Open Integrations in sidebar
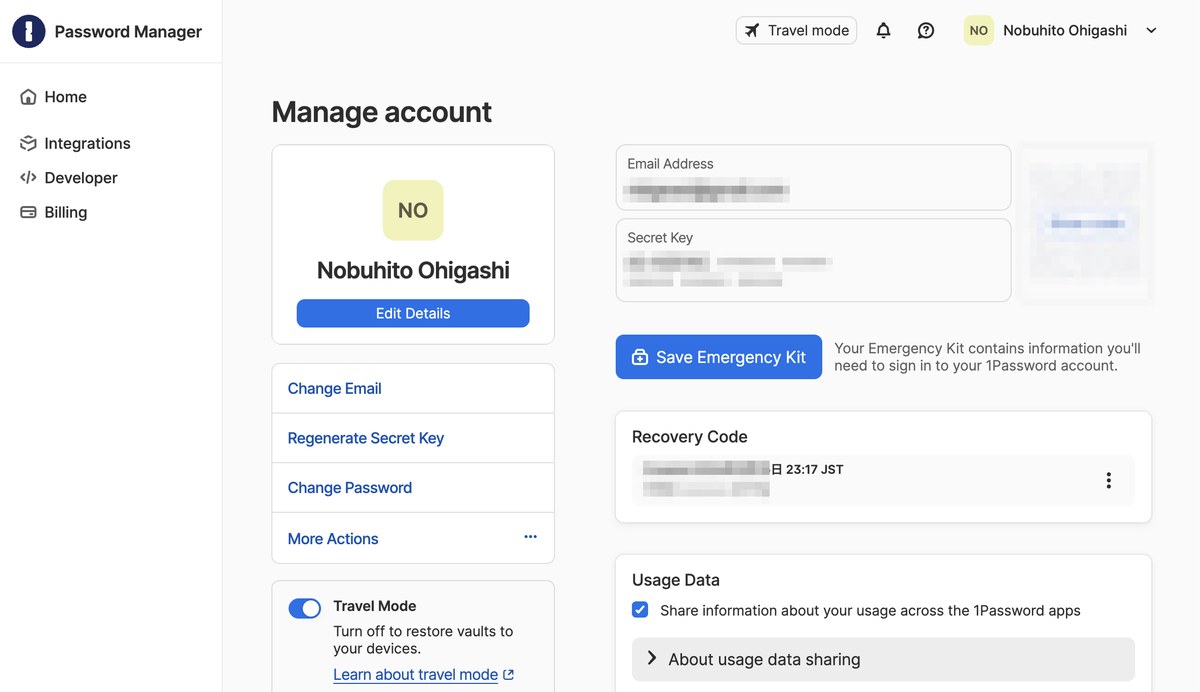The height and width of the screenshot is (692, 1200). 76,143
